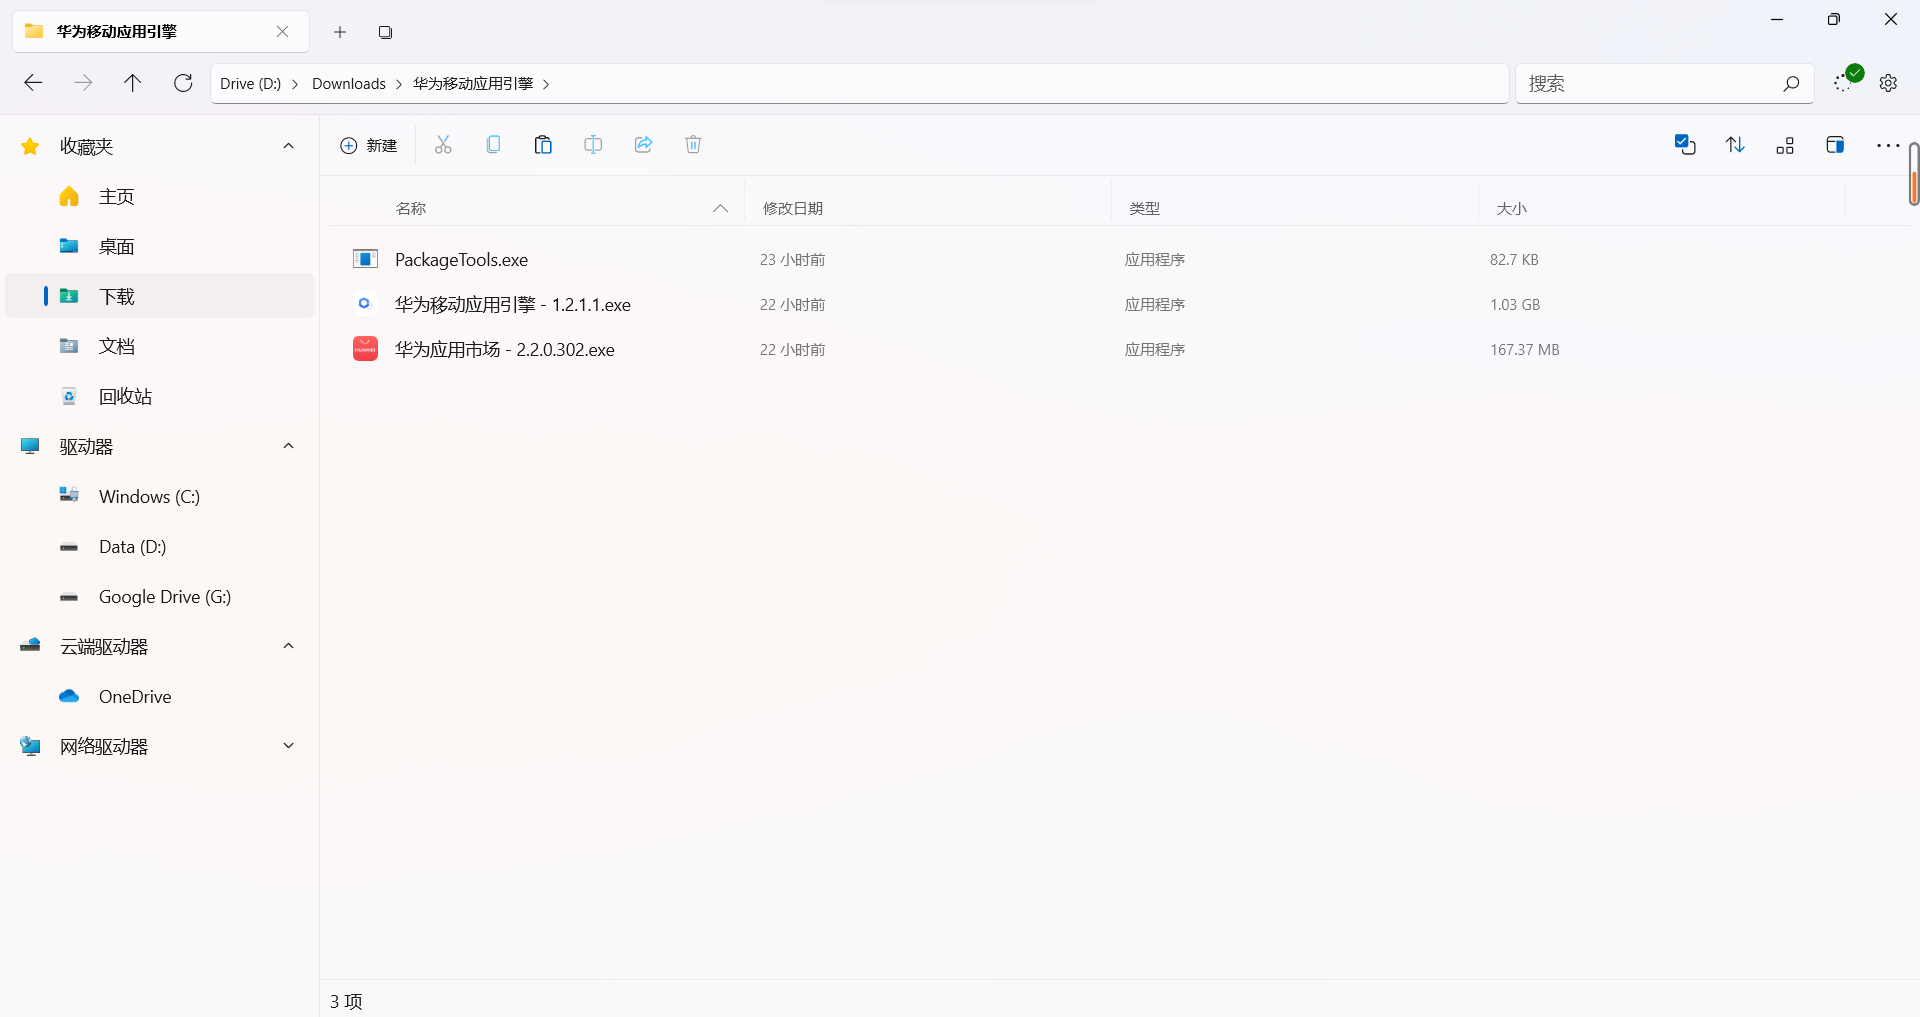Click the 华为应用市场 red file icon
1920x1017 pixels.
365,349
